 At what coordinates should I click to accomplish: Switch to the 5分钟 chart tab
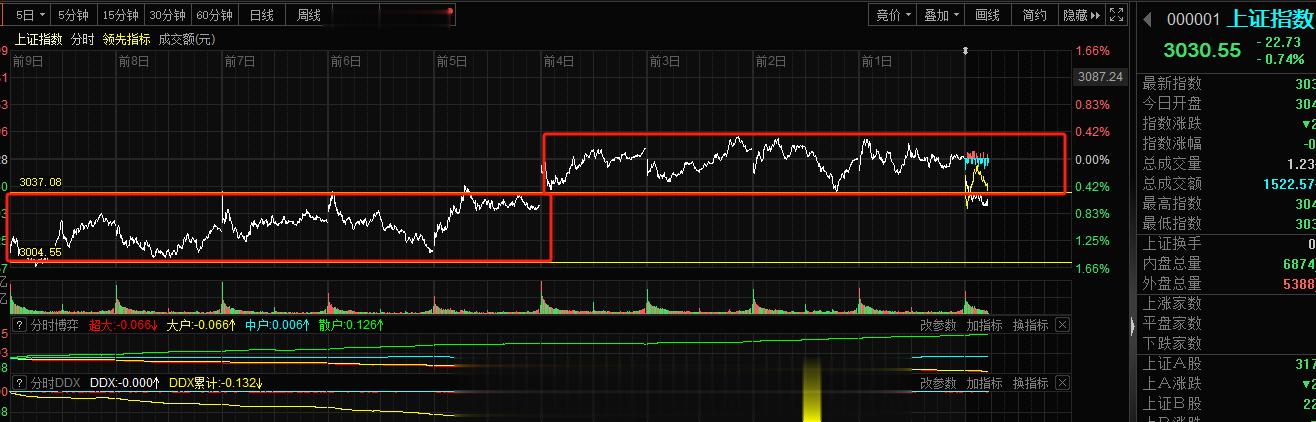[x=72, y=15]
